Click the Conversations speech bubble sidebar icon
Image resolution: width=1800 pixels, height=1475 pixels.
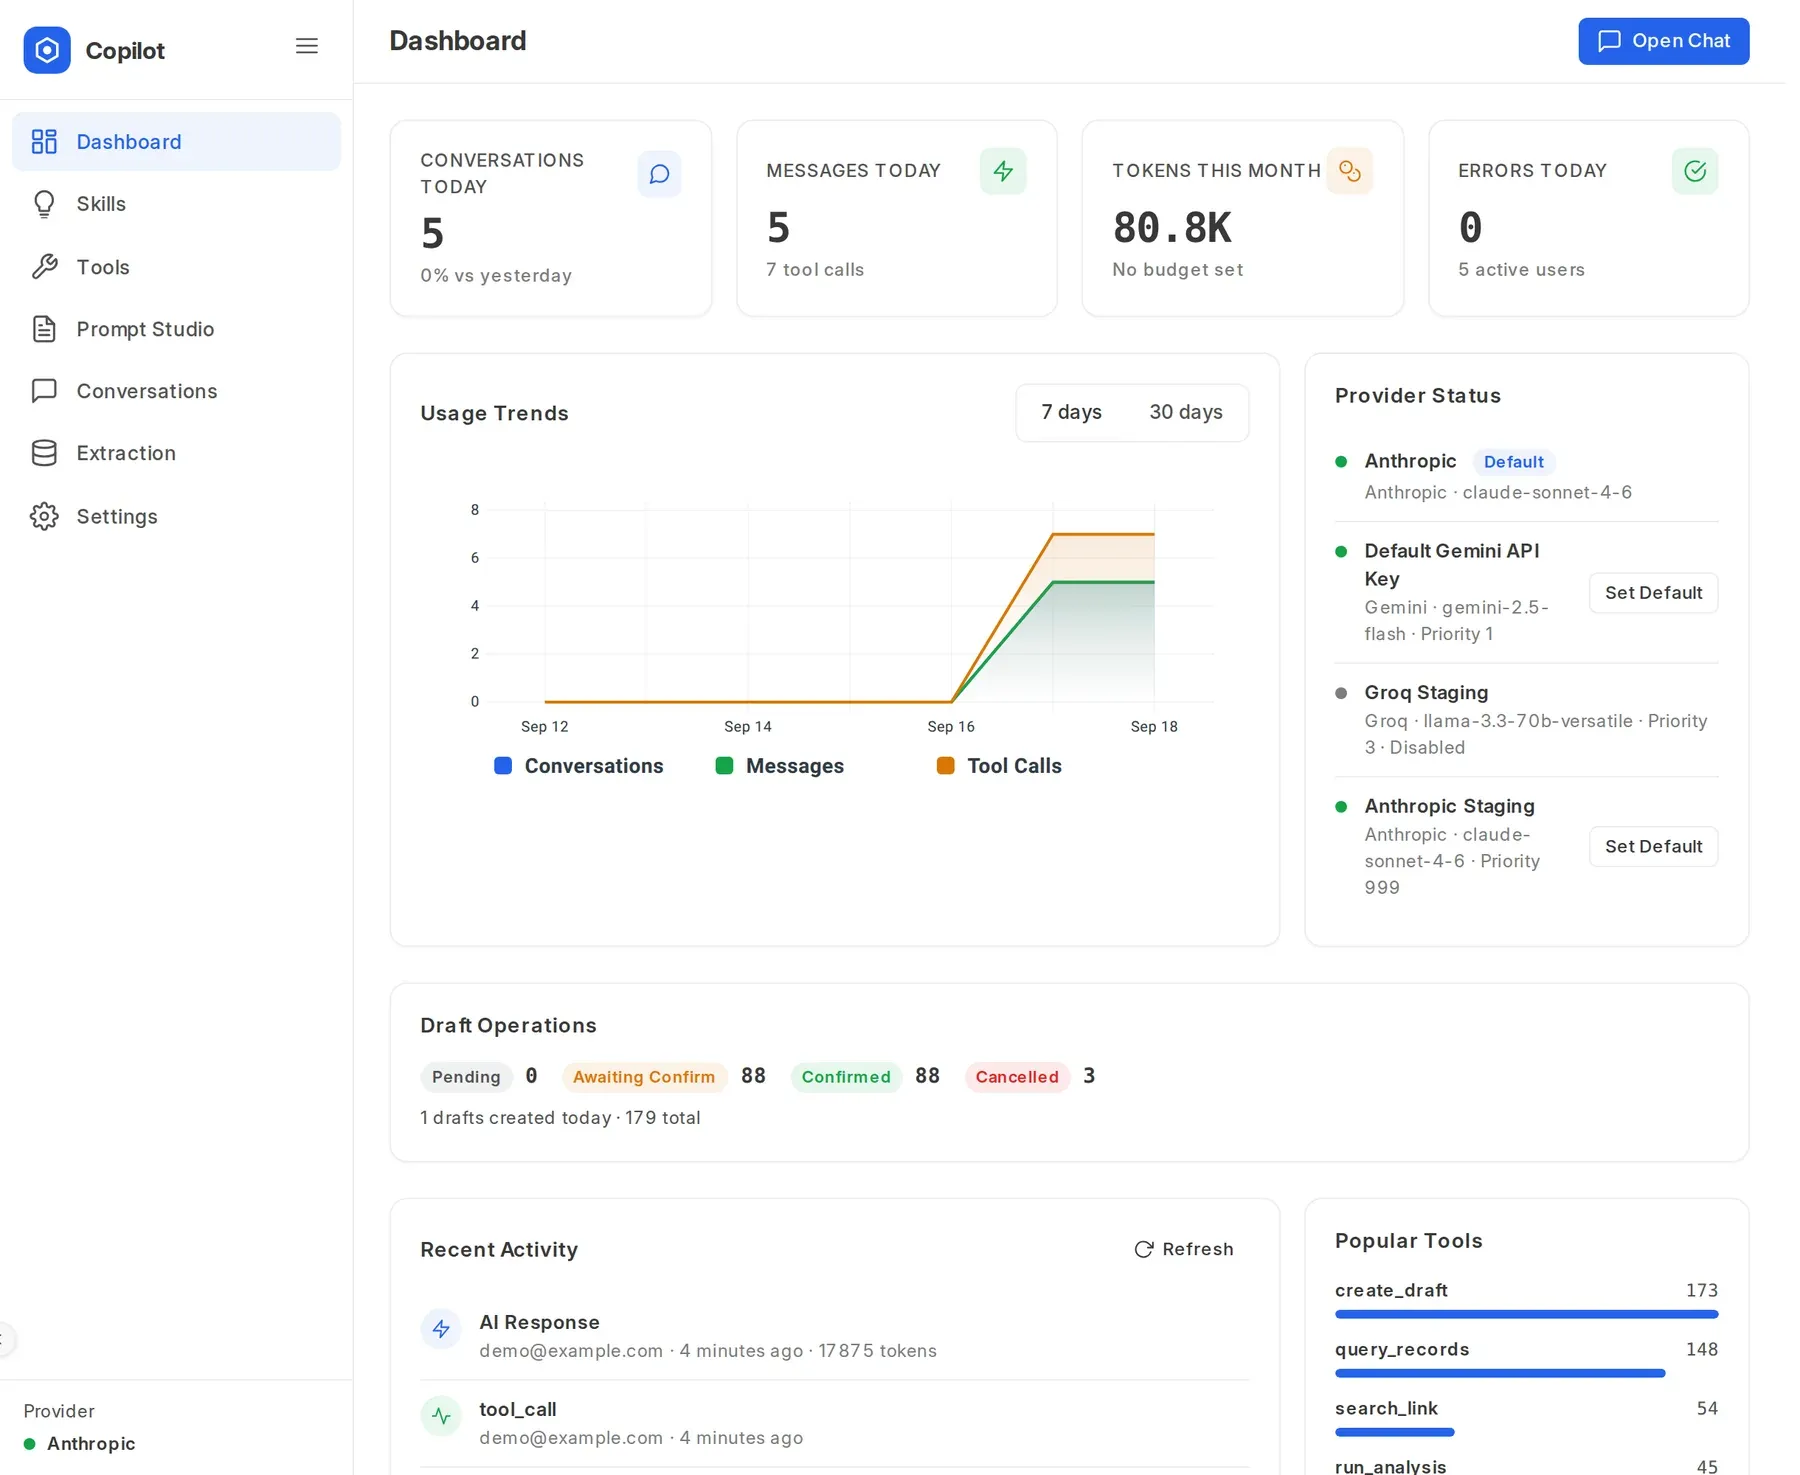click(44, 391)
